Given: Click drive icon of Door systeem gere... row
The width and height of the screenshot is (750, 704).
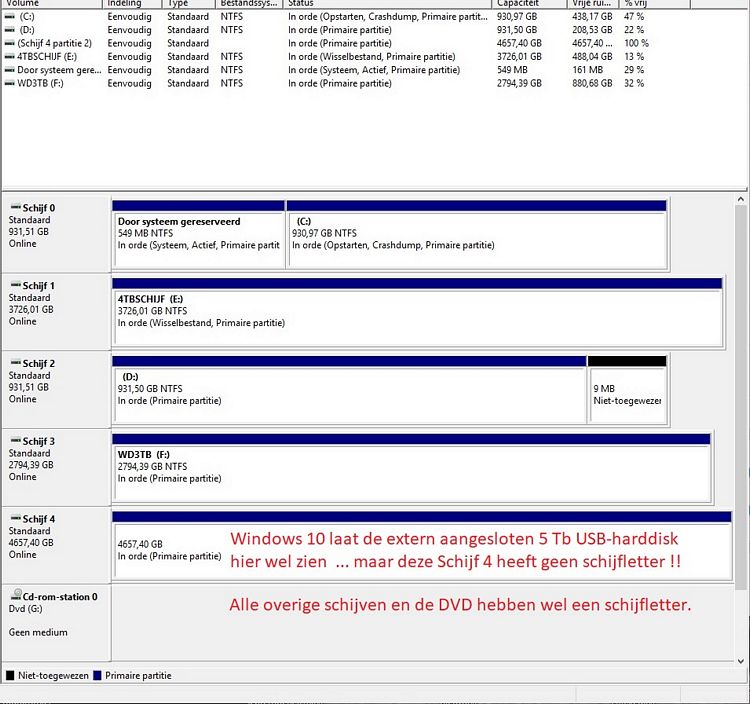Looking at the screenshot, I should (x=10, y=70).
